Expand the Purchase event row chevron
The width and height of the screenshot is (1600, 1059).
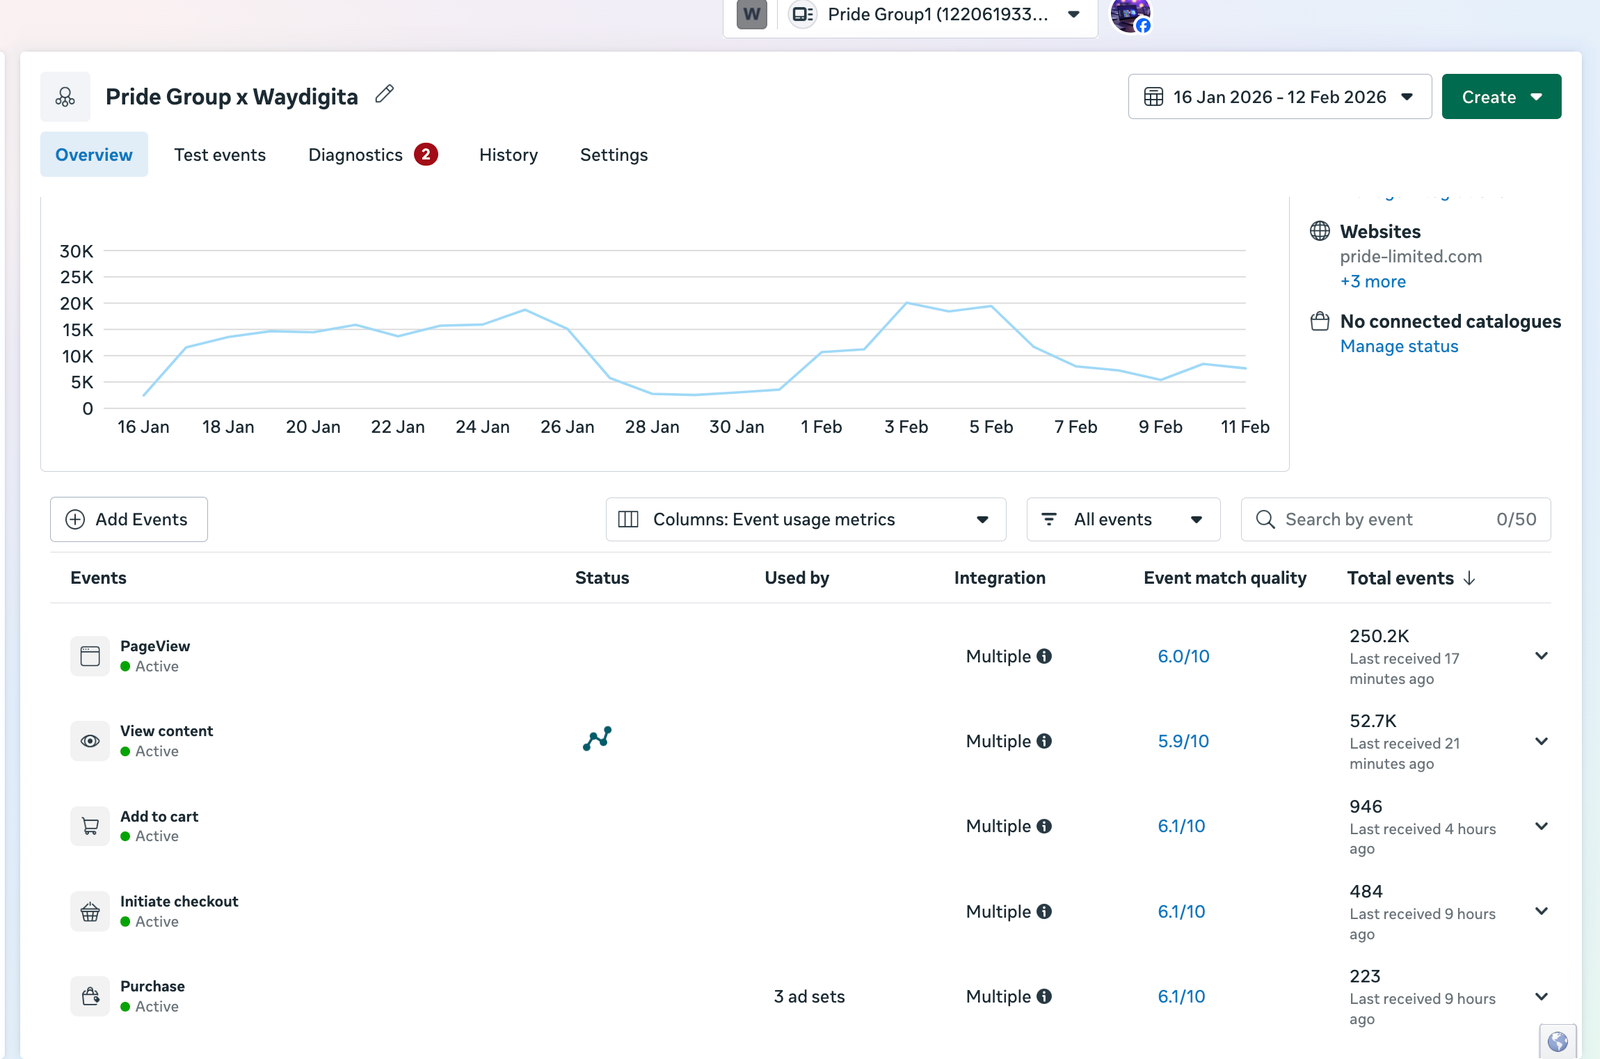[1541, 996]
